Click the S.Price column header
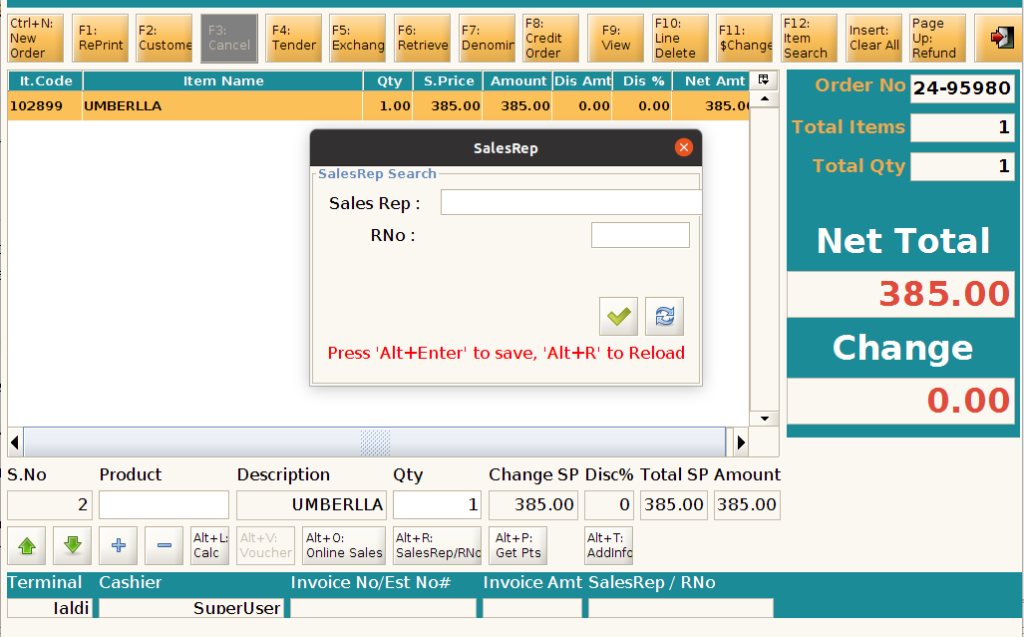Image resolution: width=1024 pixels, height=637 pixels. point(448,81)
